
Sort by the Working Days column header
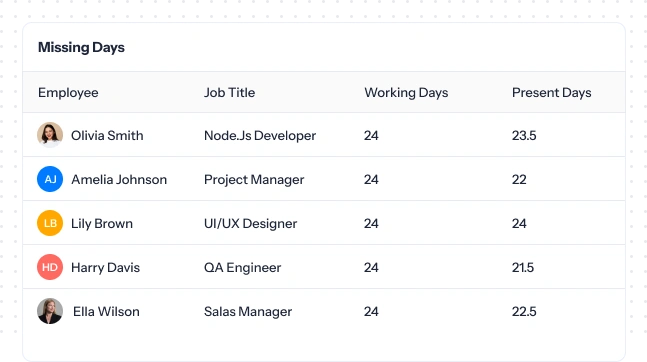(x=406, y=93)
